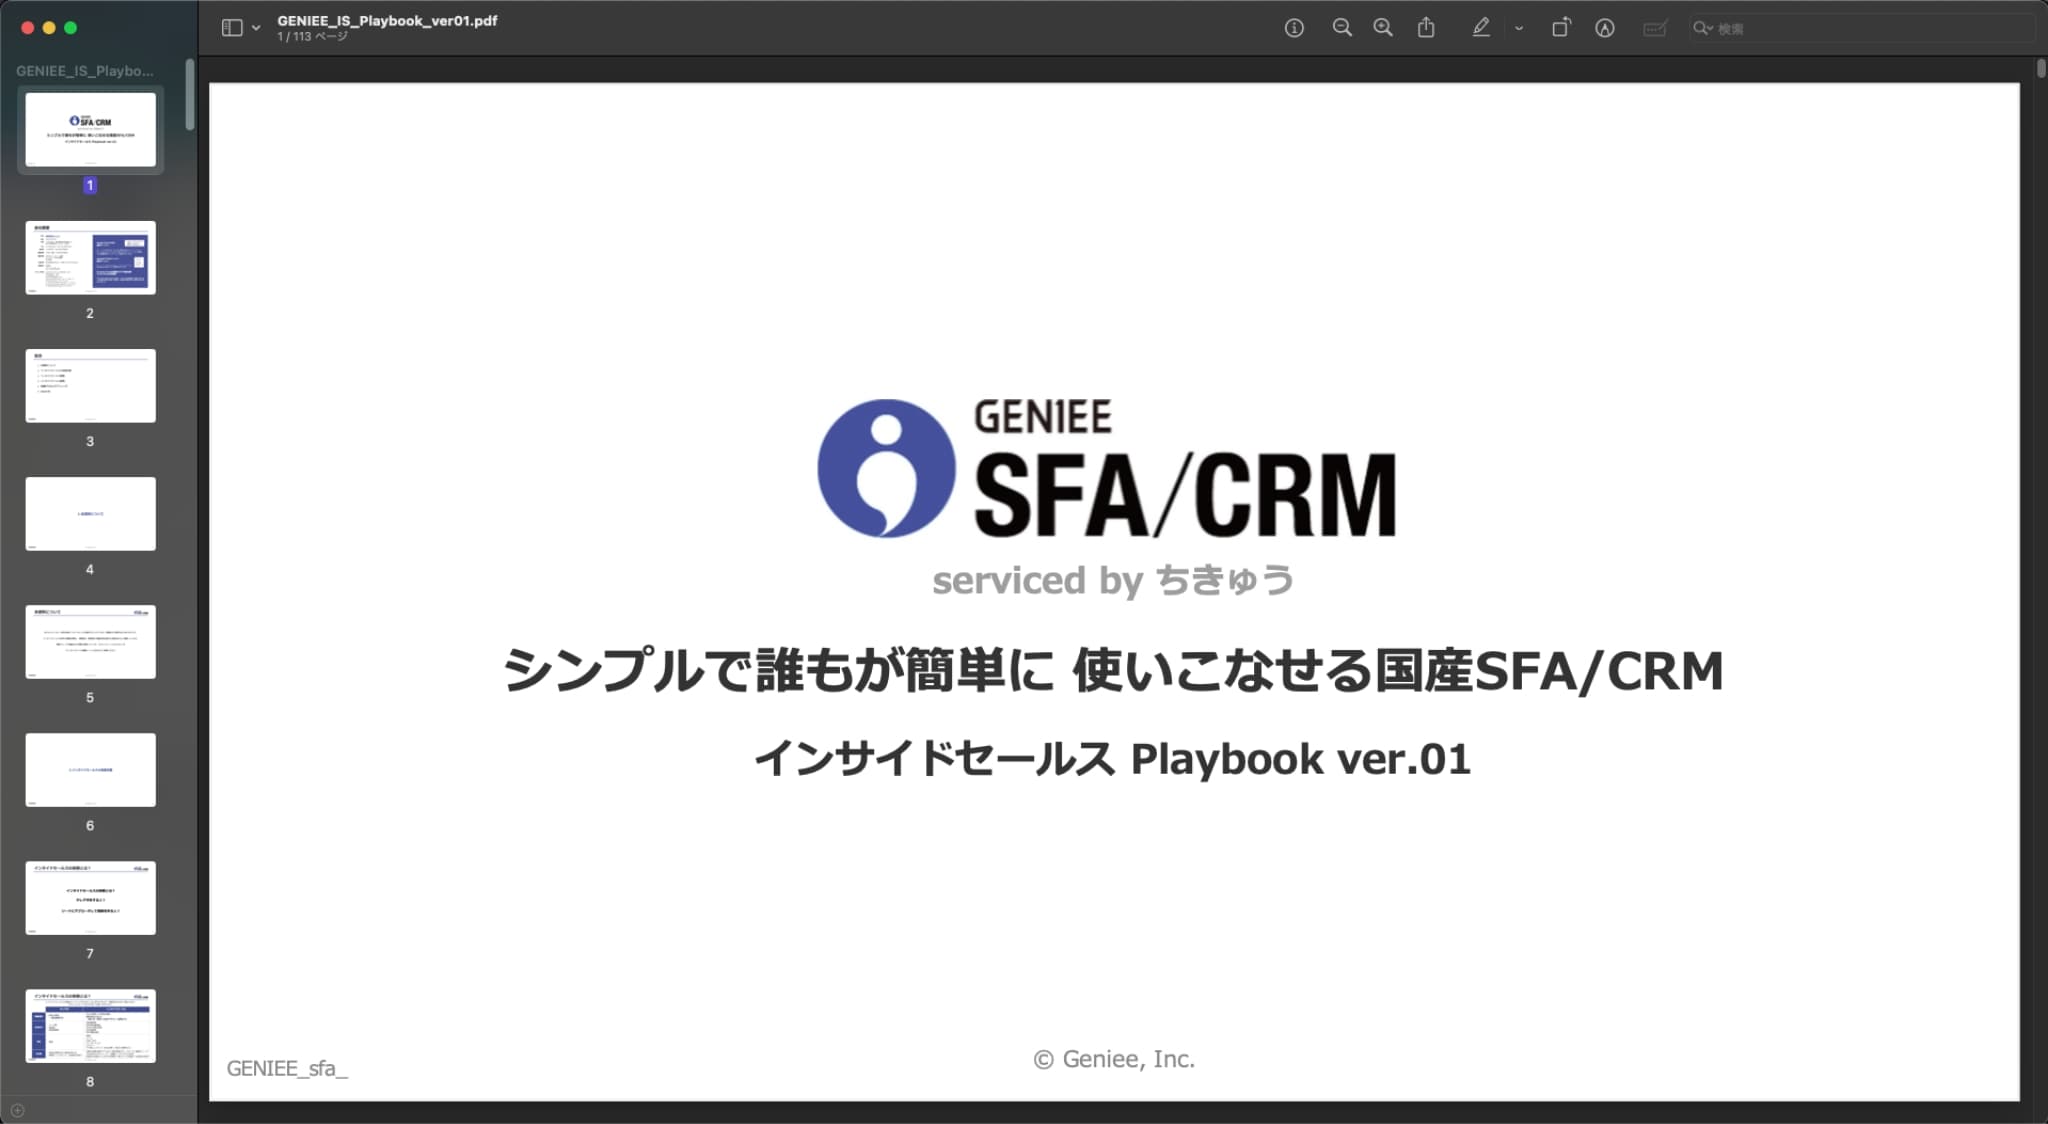Go to page 7 thumbnail
Image resolution: width=2048 pixels, height=1124 pixels.
[90, 898]
